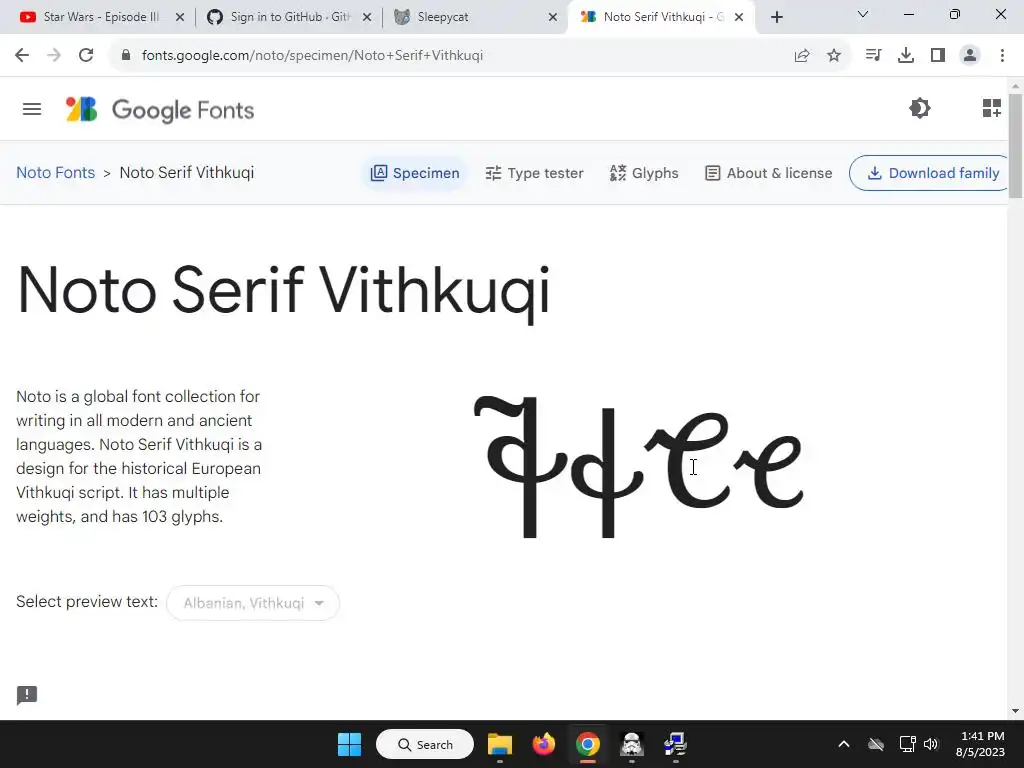1024x768 pixels.
Task: Open the clock showing 1:41 PM
Action: (980, 744)
